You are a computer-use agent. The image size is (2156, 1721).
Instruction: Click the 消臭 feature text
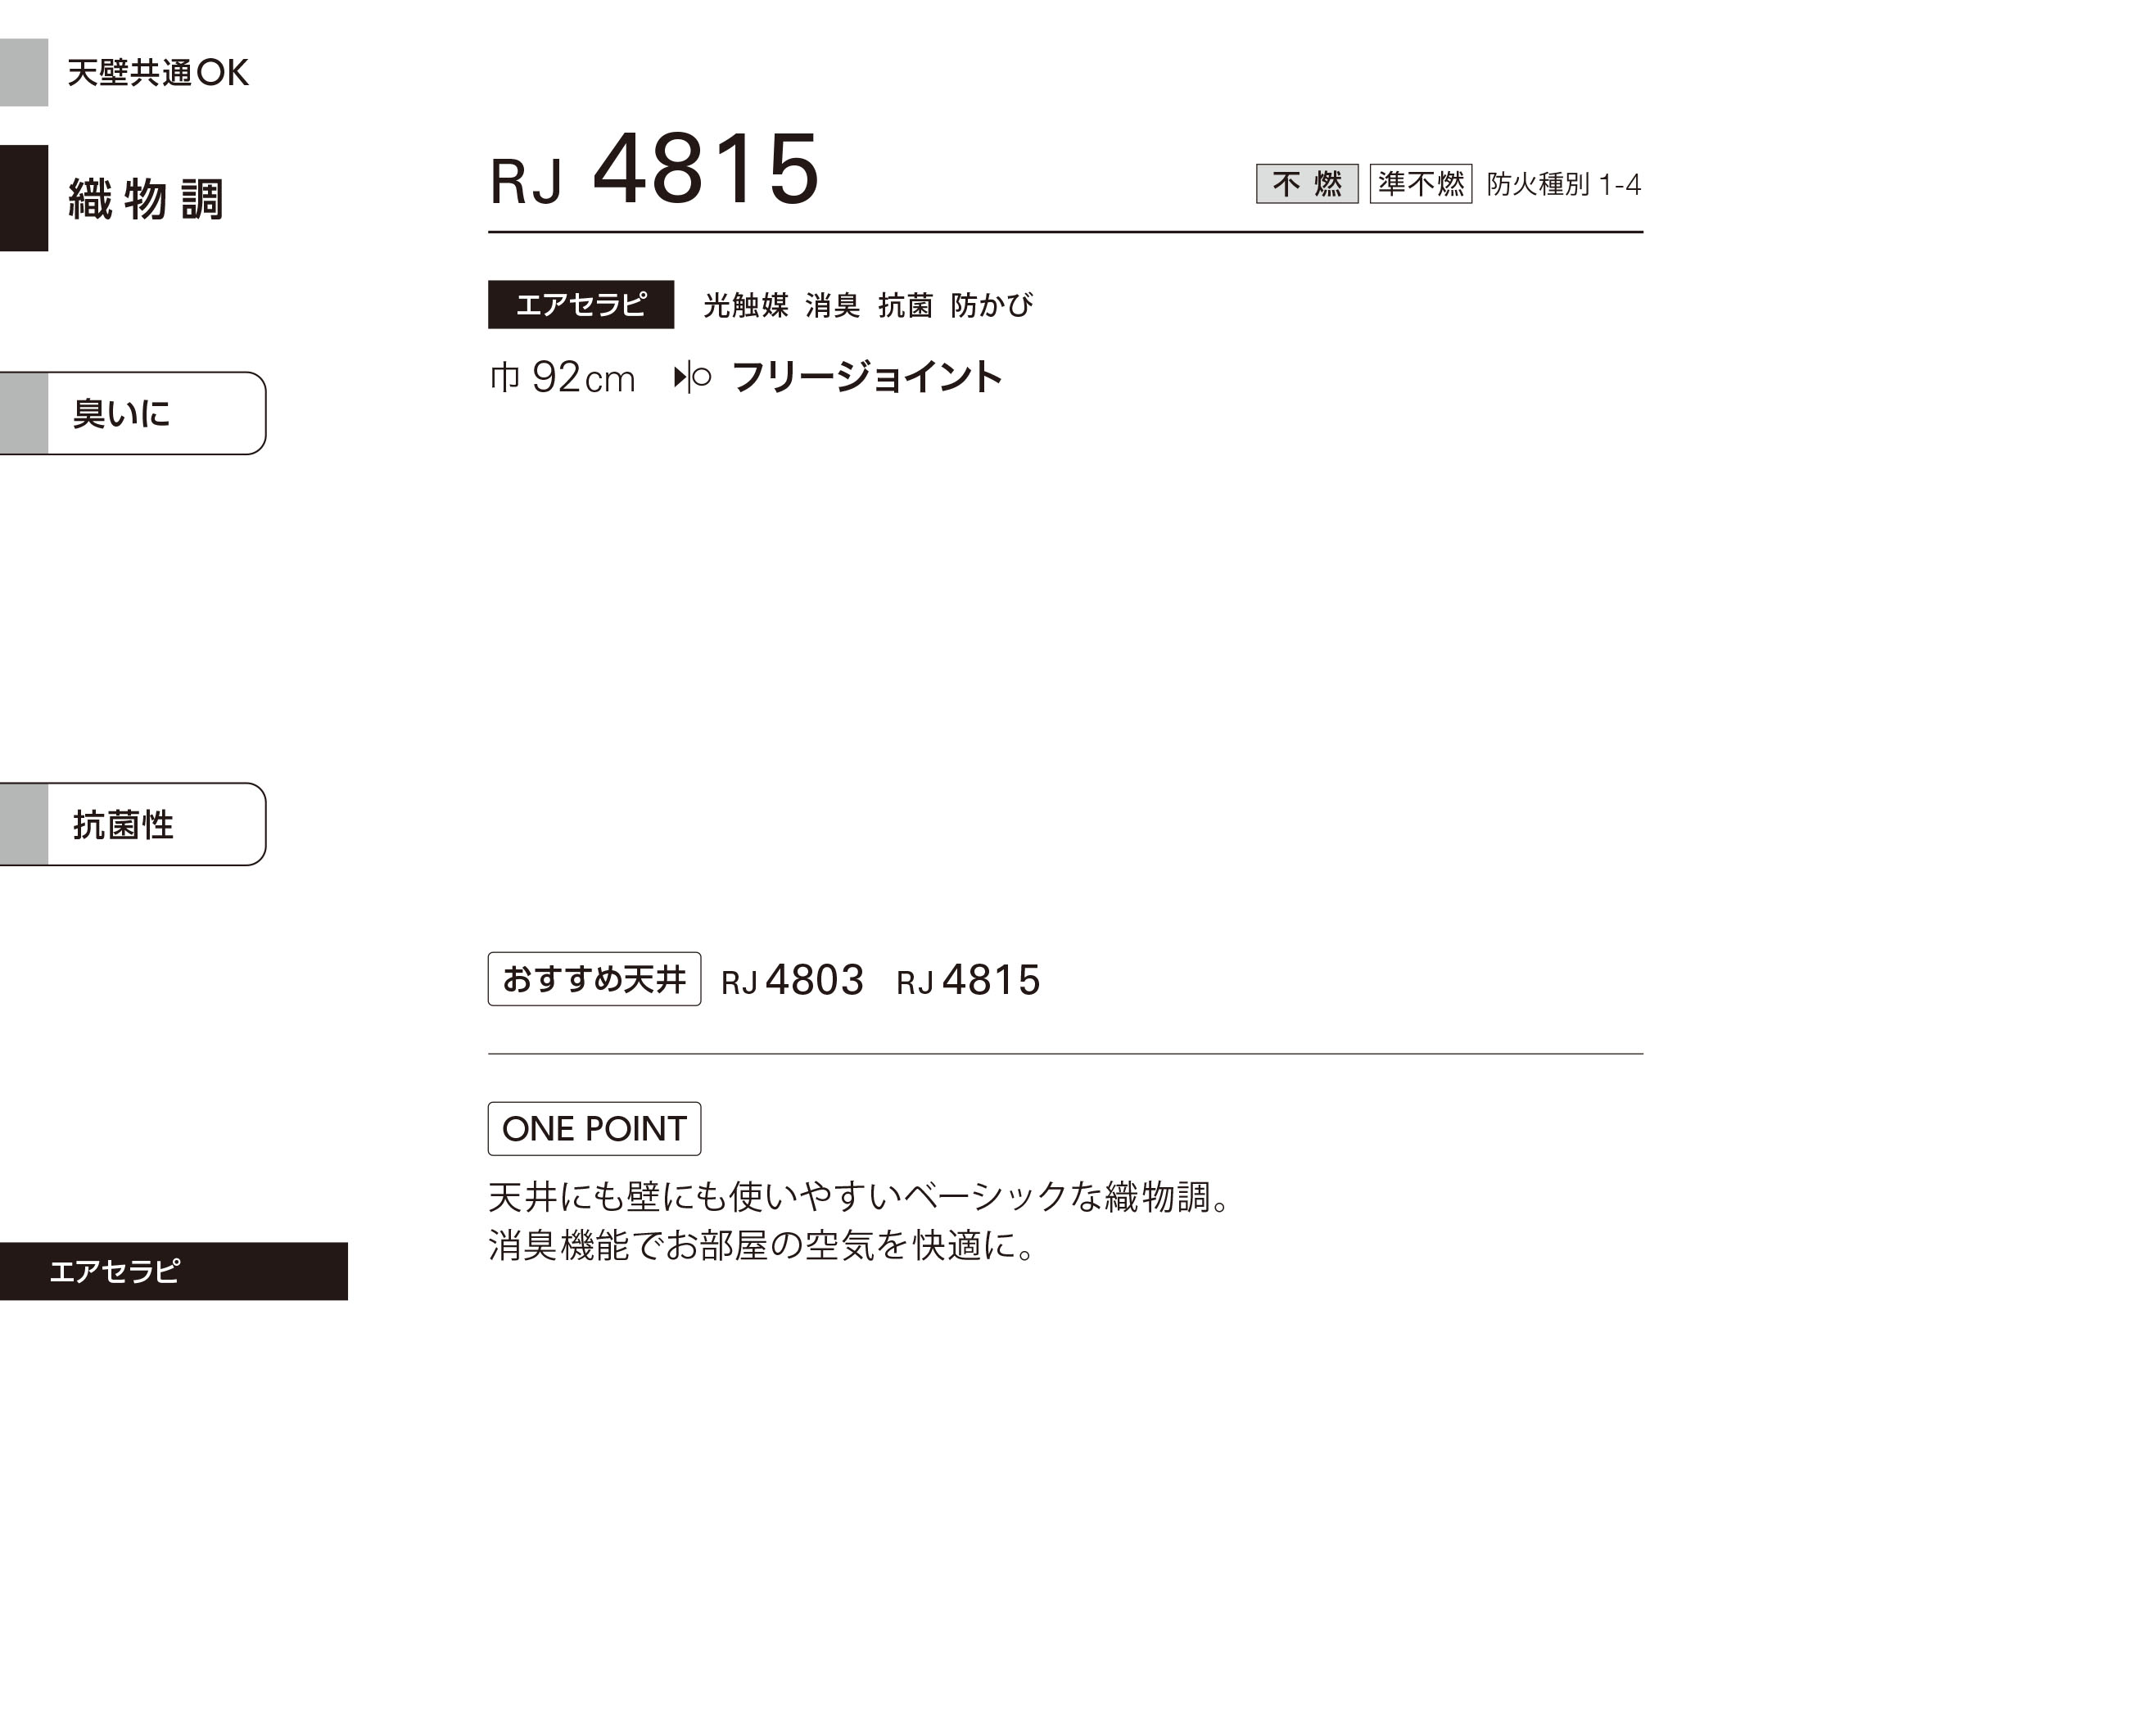(x=832, y=305)
